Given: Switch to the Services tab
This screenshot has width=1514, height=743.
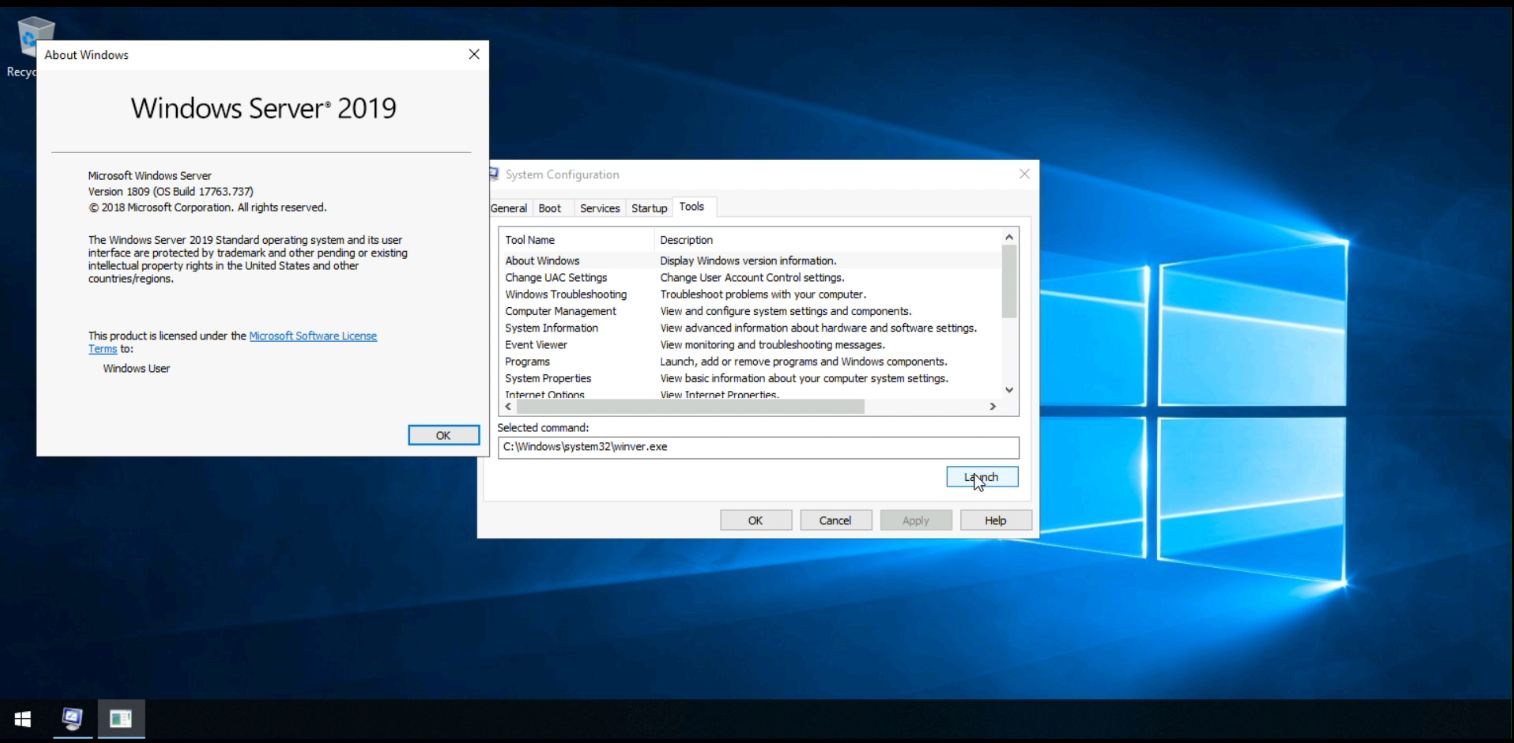Looking at the screenshot, I should click(600, 208).
